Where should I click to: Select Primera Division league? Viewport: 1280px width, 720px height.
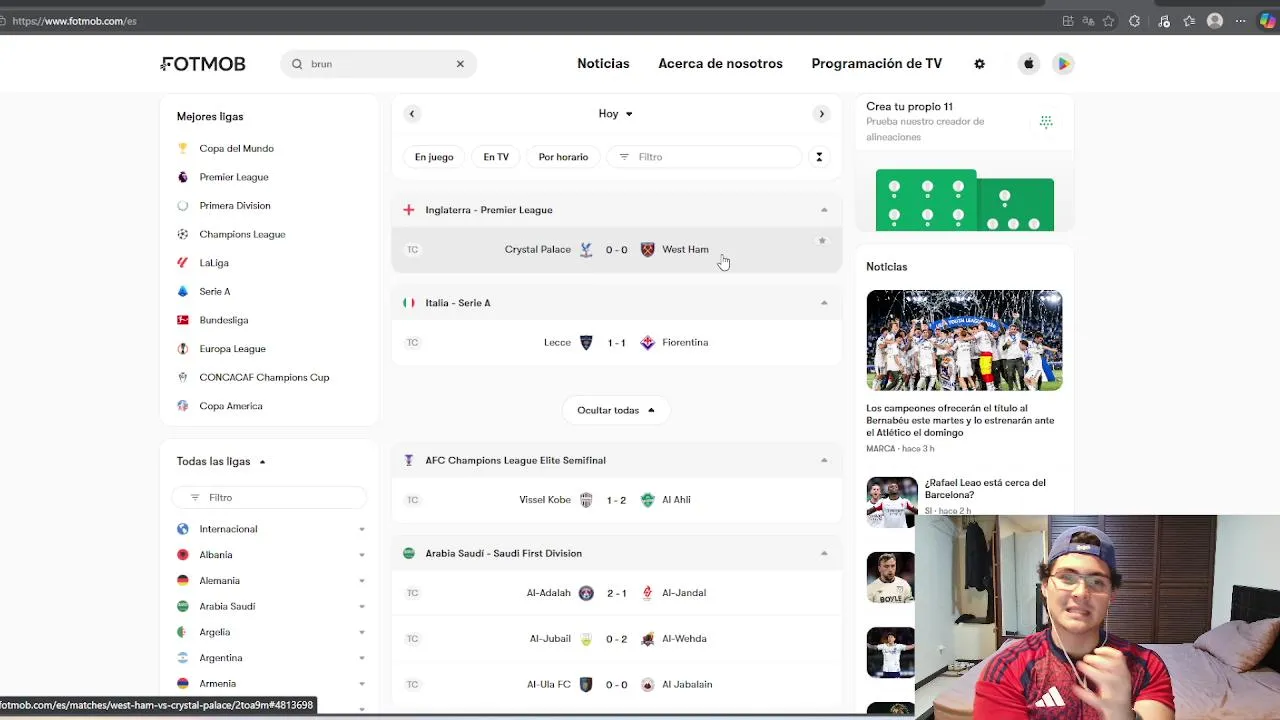point(234,206)
